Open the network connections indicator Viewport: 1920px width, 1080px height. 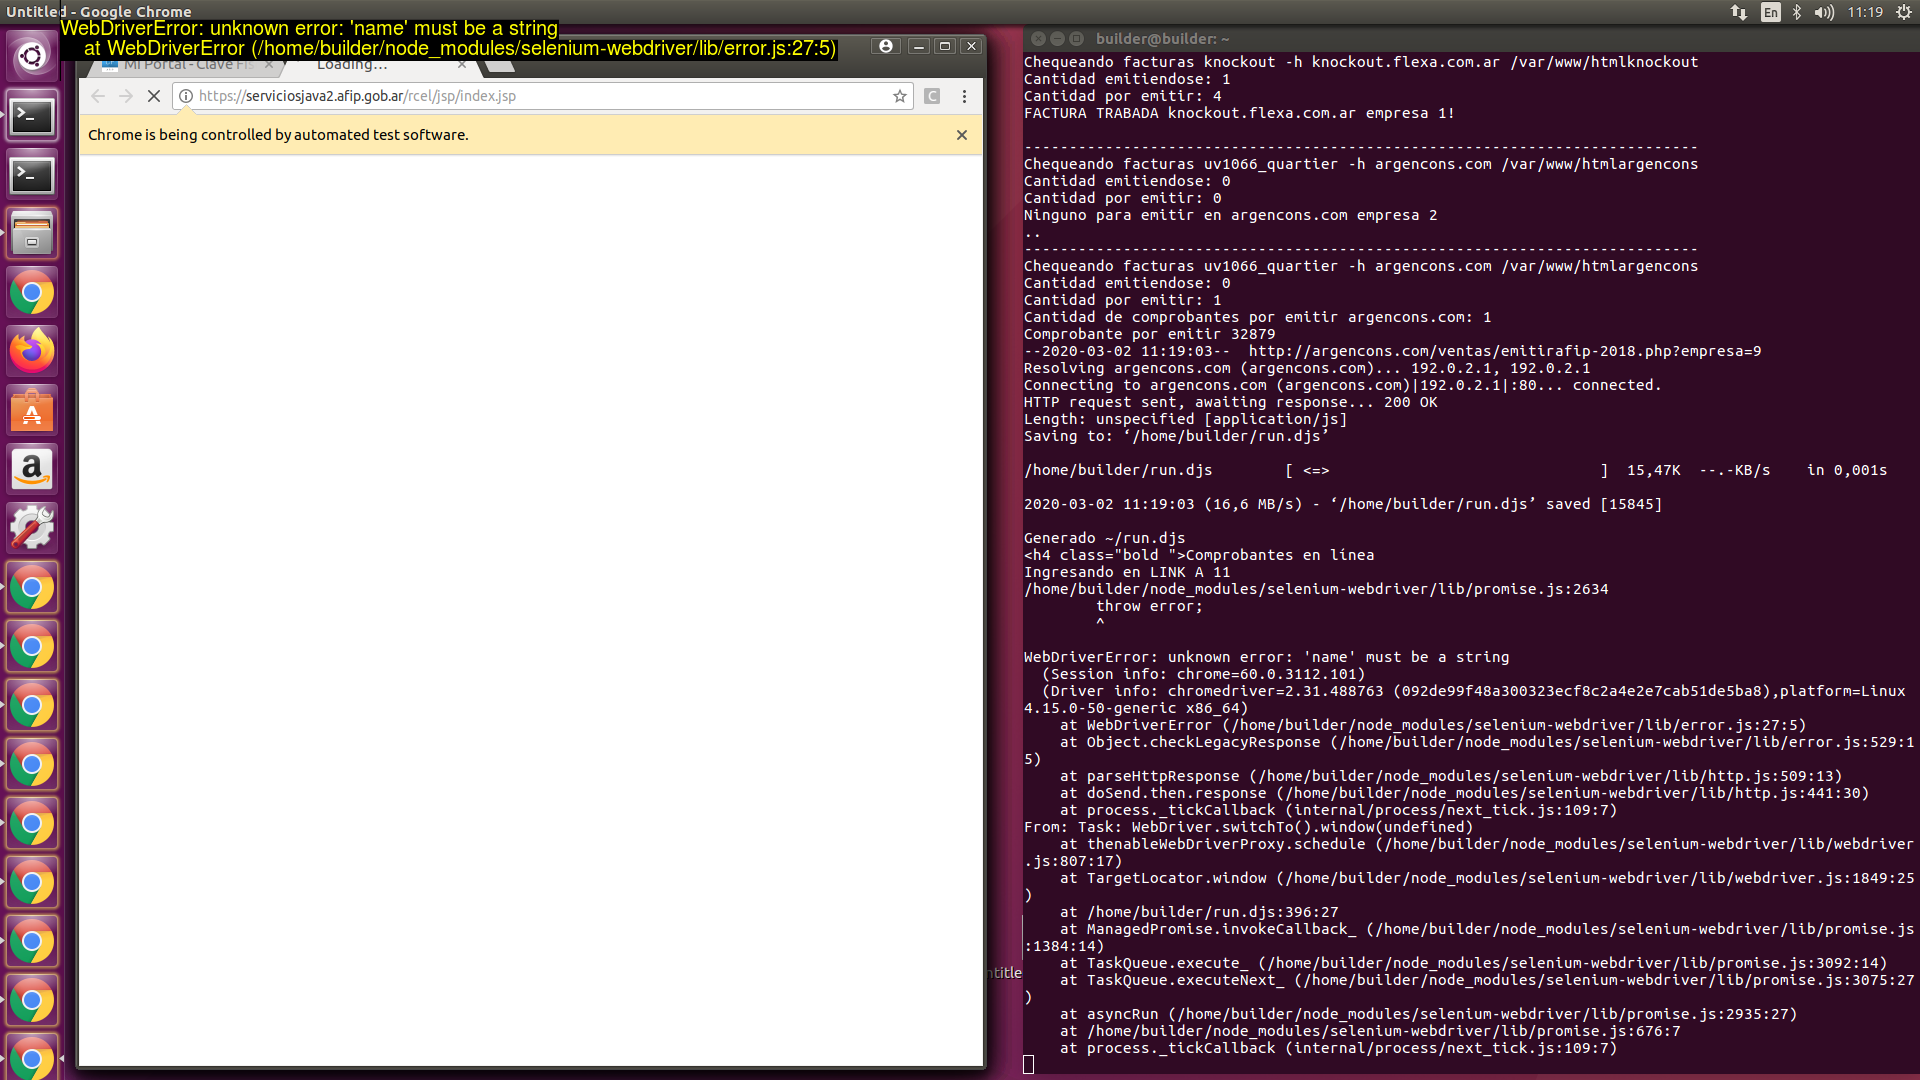pos(1739,12)
